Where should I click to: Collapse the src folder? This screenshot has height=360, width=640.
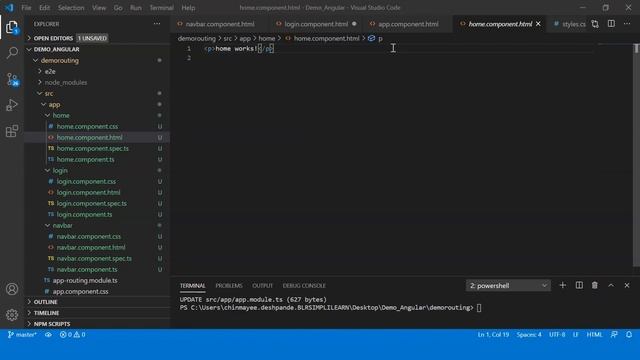[97, 93]
